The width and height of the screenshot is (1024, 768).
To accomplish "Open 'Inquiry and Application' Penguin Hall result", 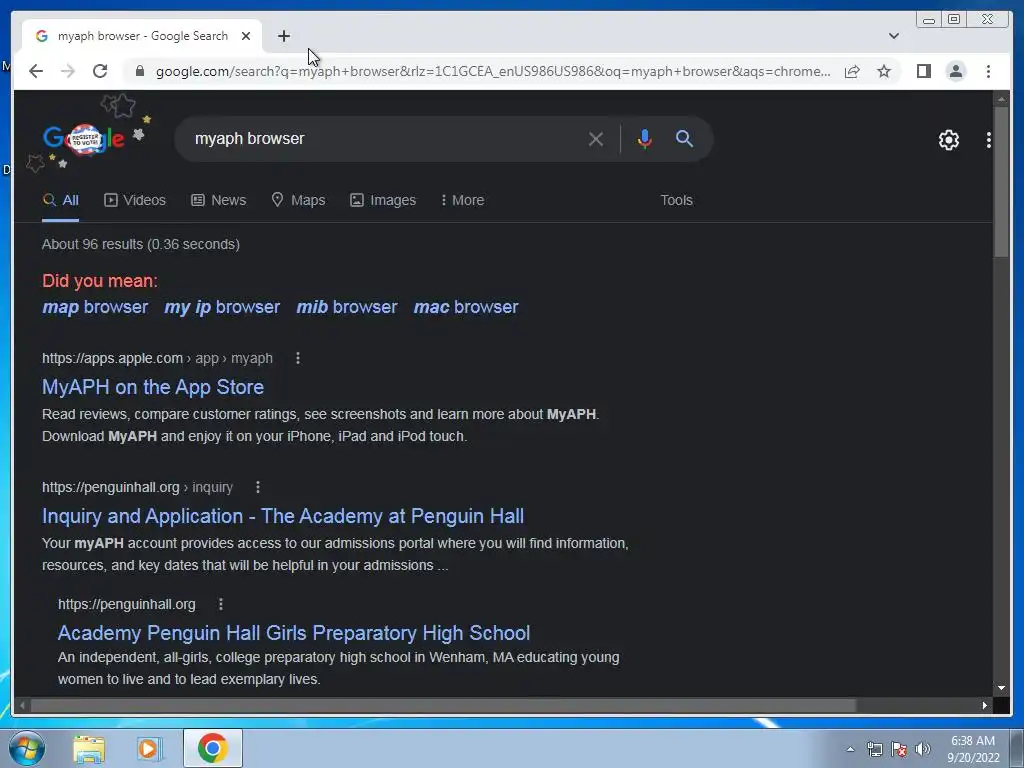I will [x=283, y=517].
